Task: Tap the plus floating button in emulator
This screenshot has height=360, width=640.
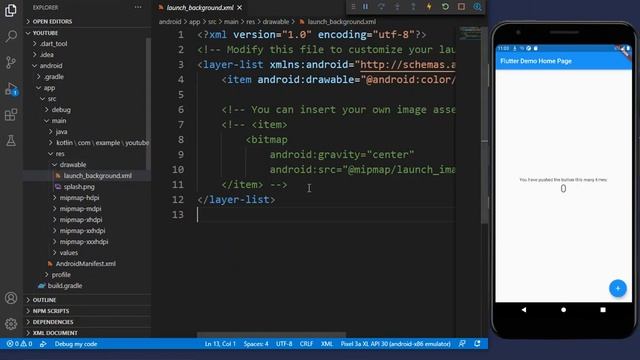Action: click(618, 288)
